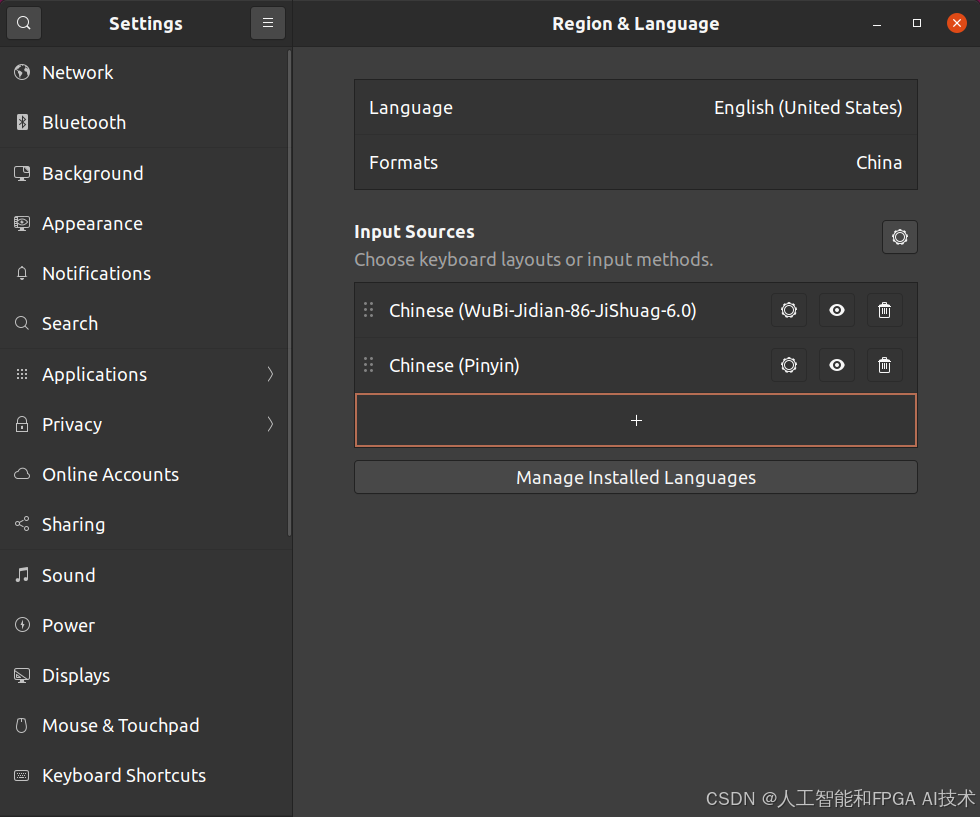Image resolution: width=980 pixels, height=817 pixels.
Task: Click the Network globe icon
Action: (22, 73)
